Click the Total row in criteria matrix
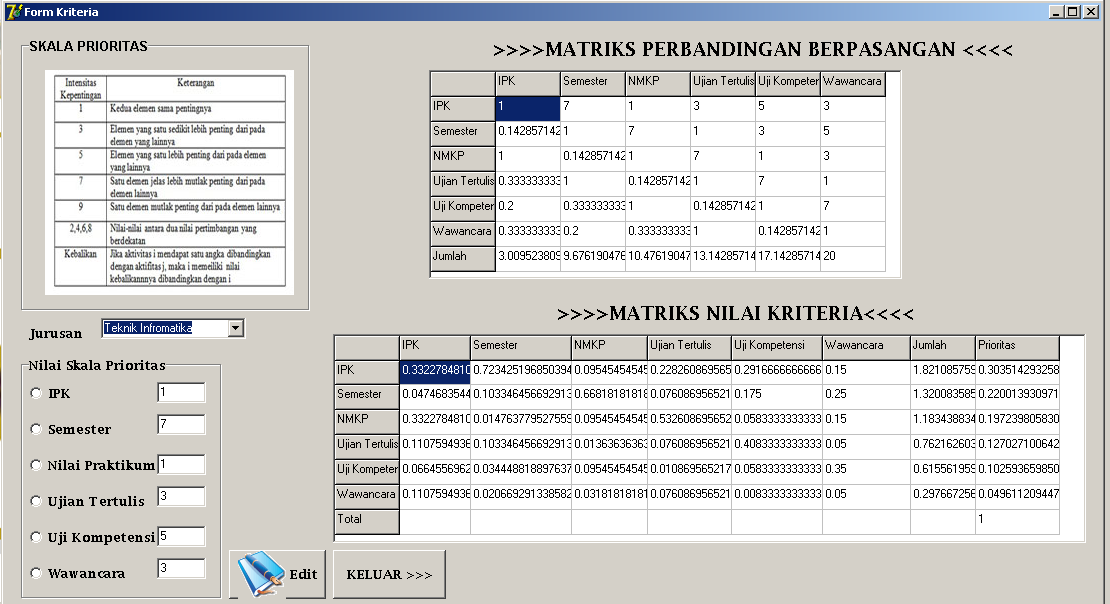The image size is (1110, 604). [365, 520]
